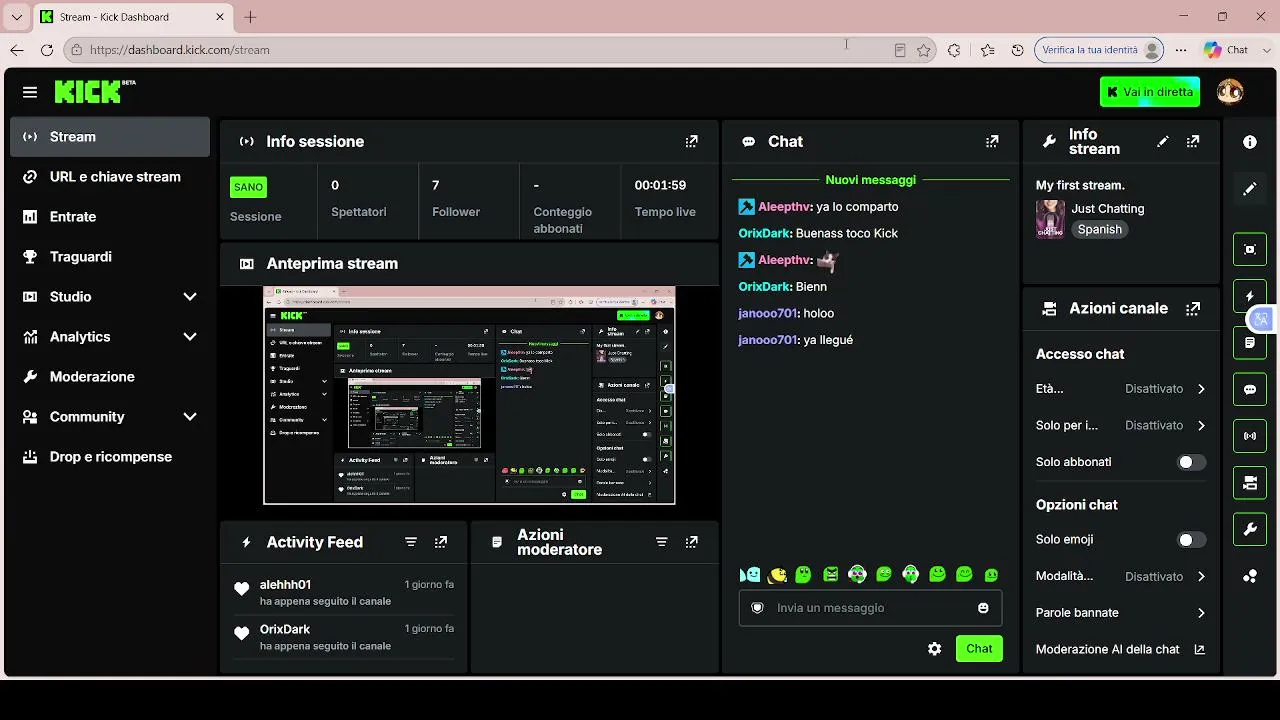Pop out the Azioni canale panel
Screen dimensions: 1280x720
tap(1193, 309)
